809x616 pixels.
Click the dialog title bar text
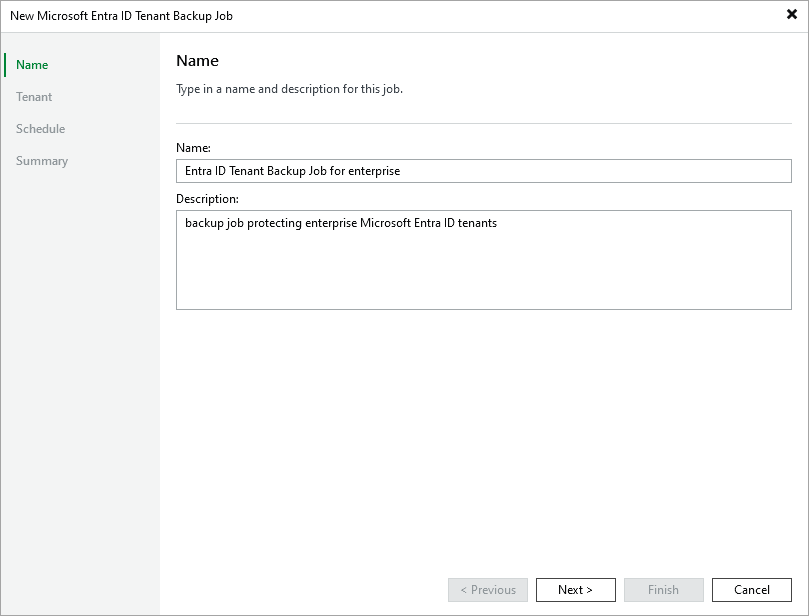121,16
